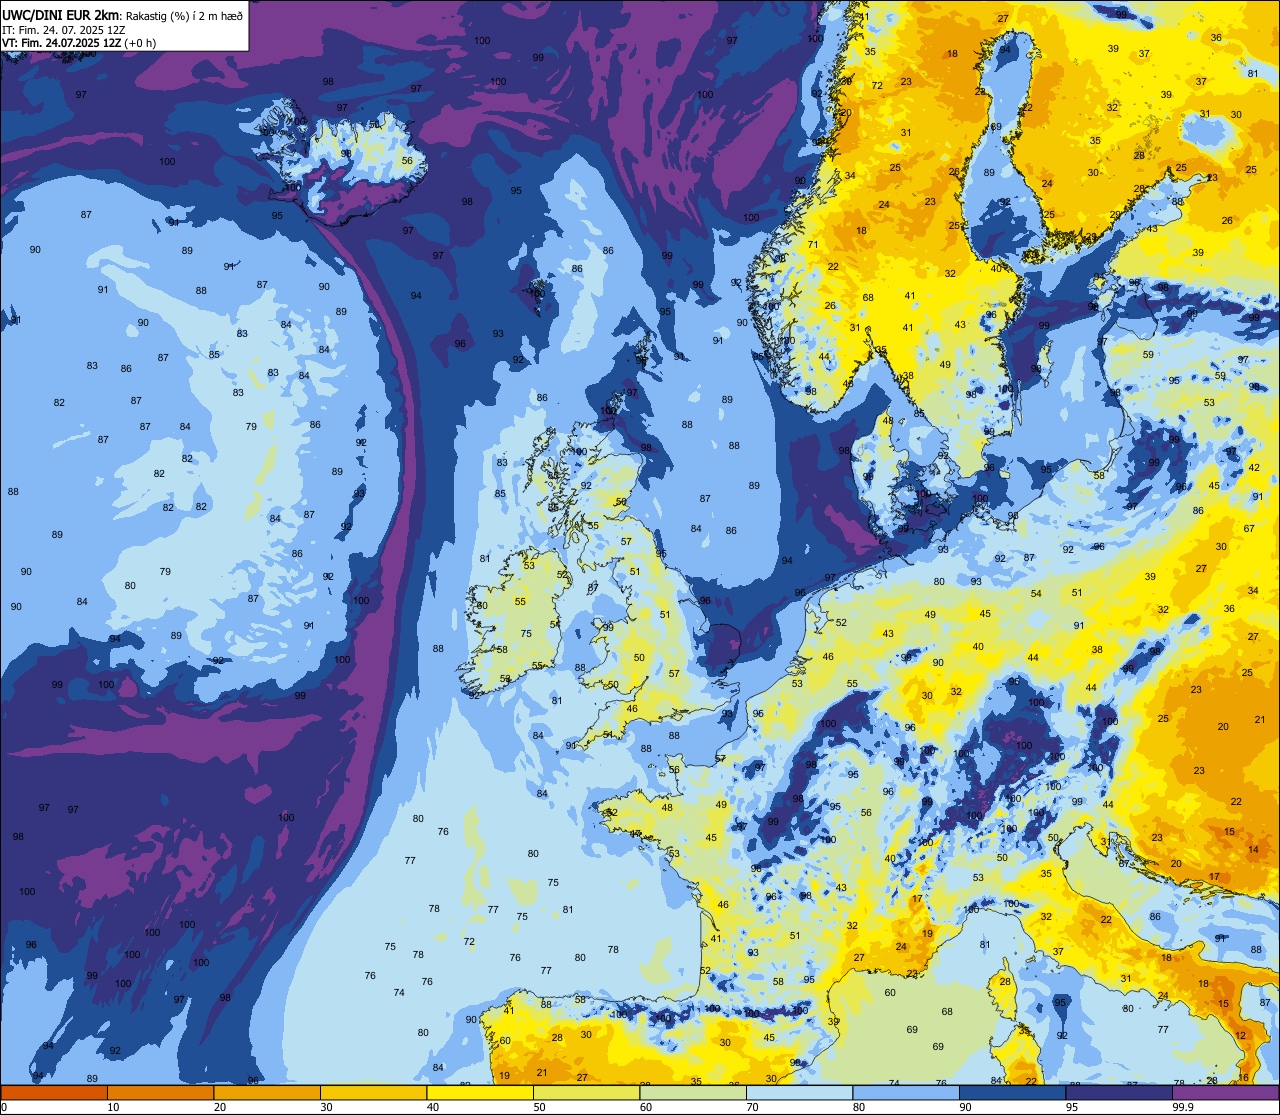Click the "VT: Fim. 24.07.2025 12Z (+0 h)" line
The height and width of the screenshot is (1115, 1280).
coord(78,43)
